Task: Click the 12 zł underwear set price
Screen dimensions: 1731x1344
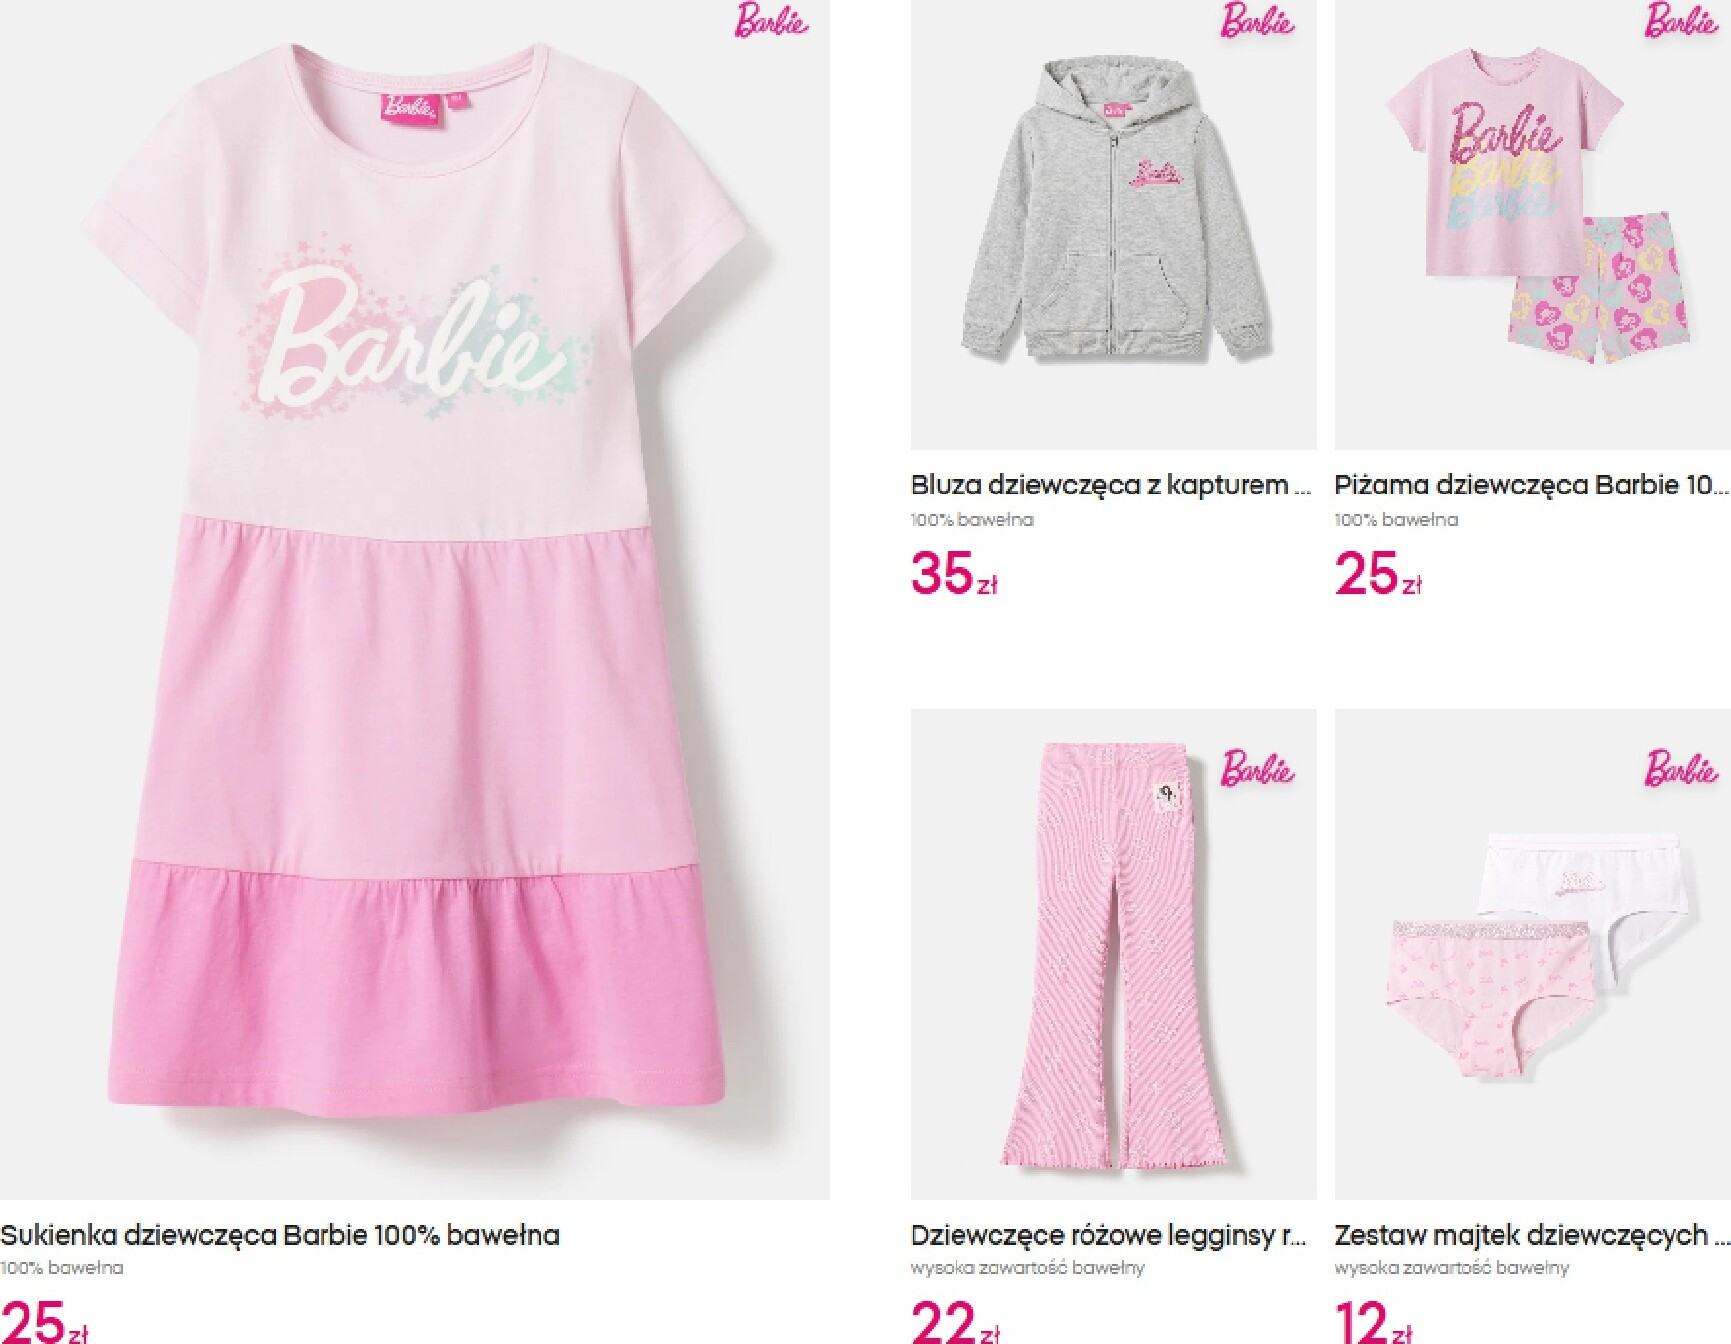Action: coord(1374,1321)
